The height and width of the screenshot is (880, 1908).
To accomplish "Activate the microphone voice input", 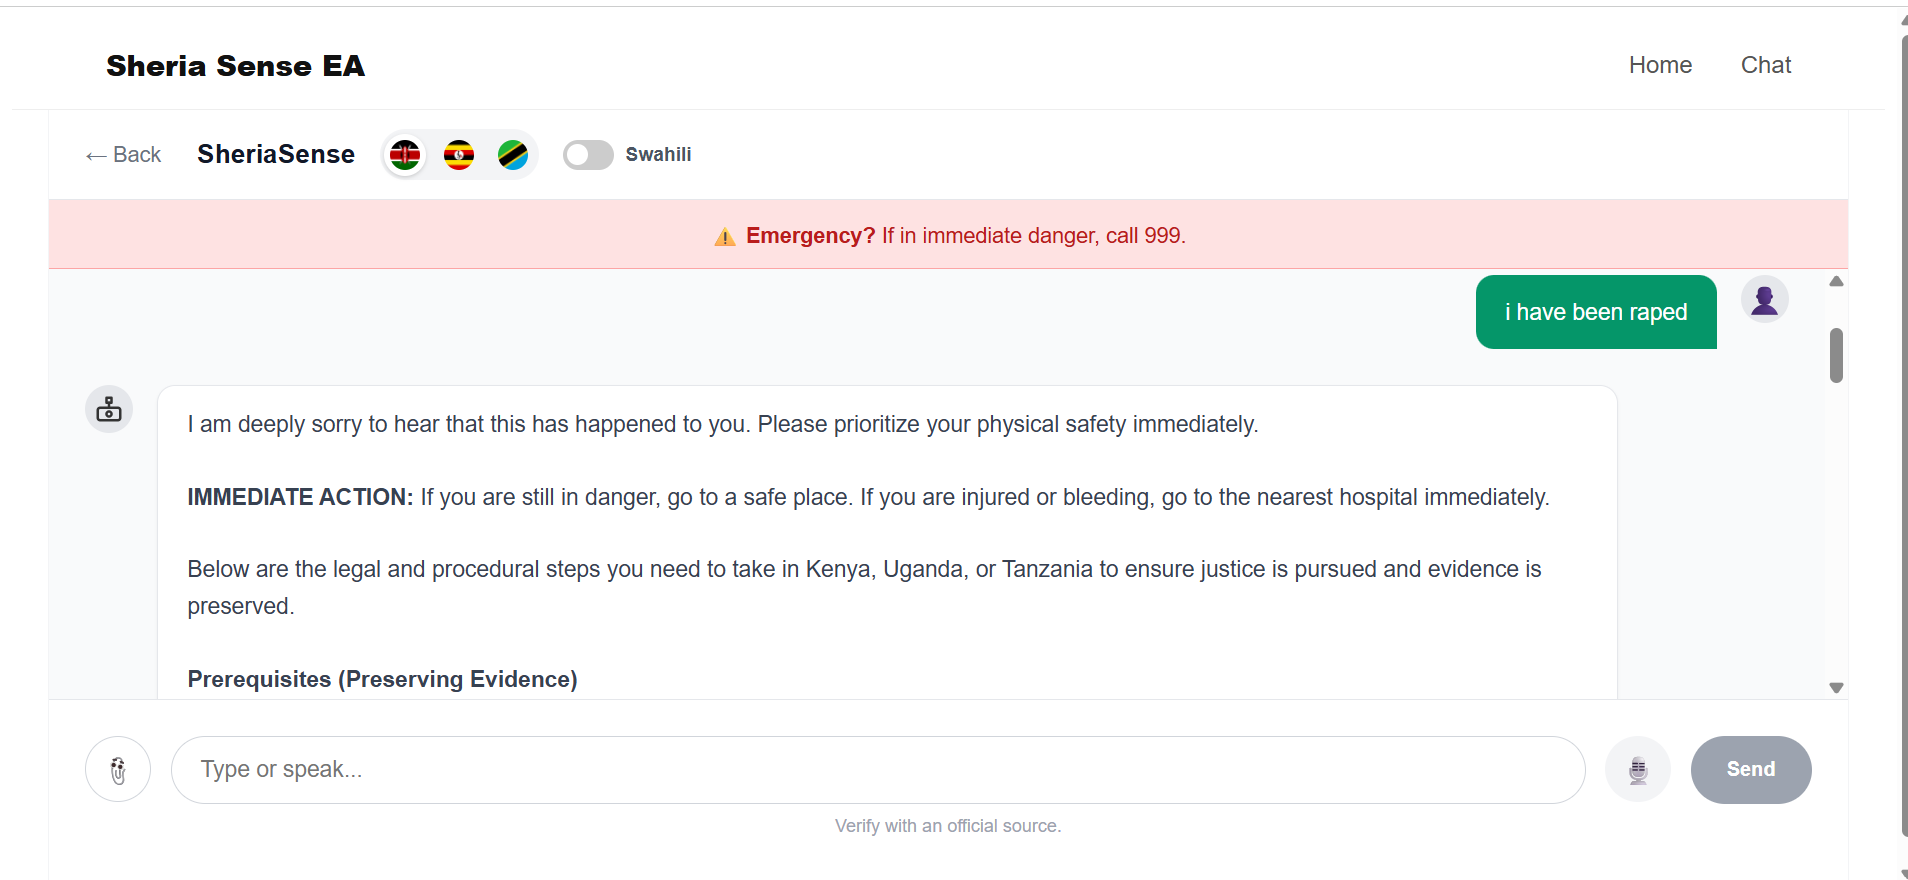I will pyautogui.click(x=1638, y=770).
